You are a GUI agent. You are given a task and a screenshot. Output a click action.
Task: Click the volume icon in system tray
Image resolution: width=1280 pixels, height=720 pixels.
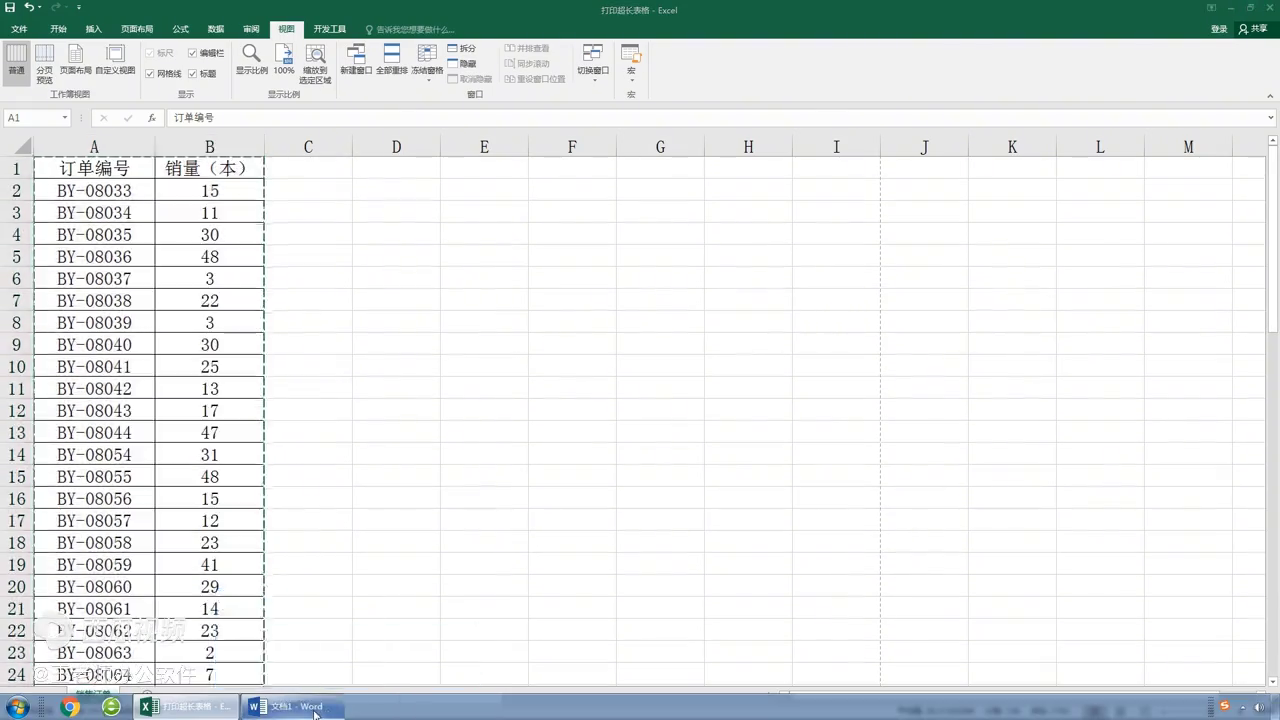pyautogui.click(x=1260, y=707)
